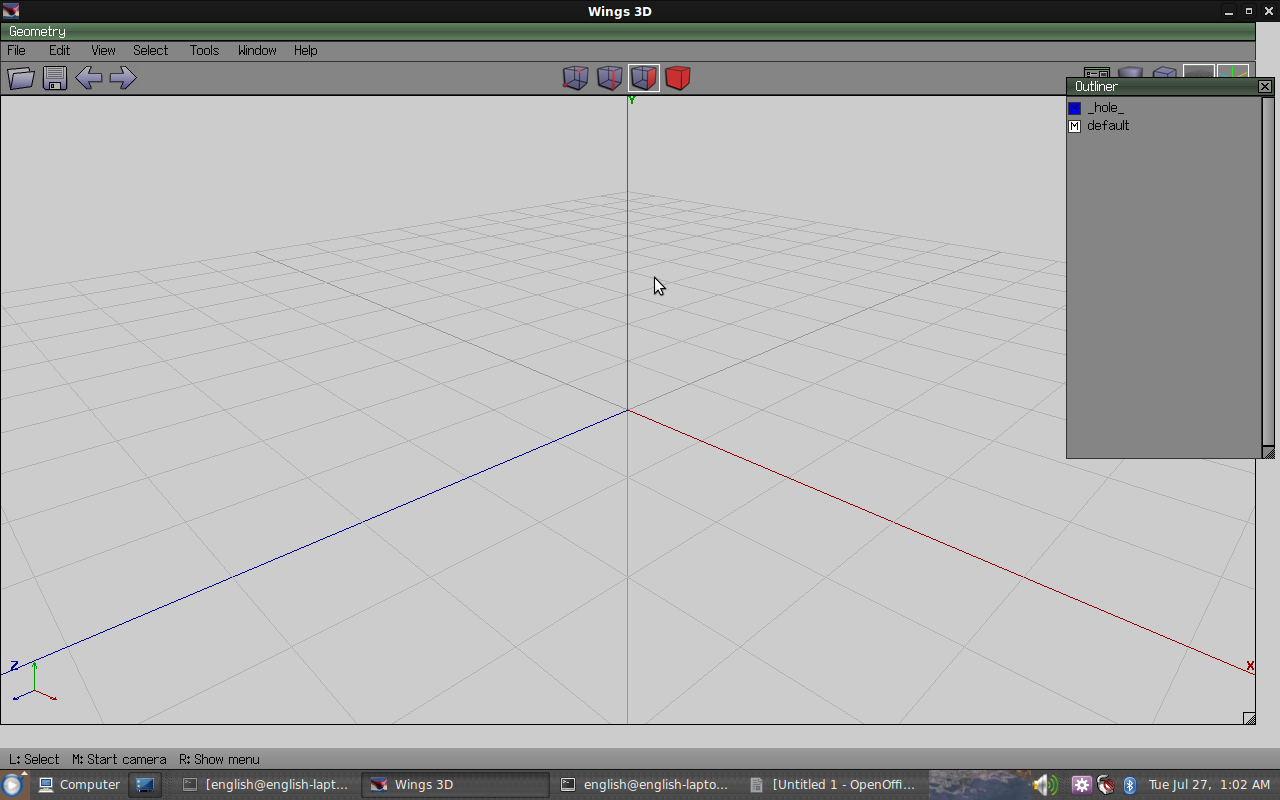Activate face selection mode cube
1280x800 pixels.
(x=643, y=78)
